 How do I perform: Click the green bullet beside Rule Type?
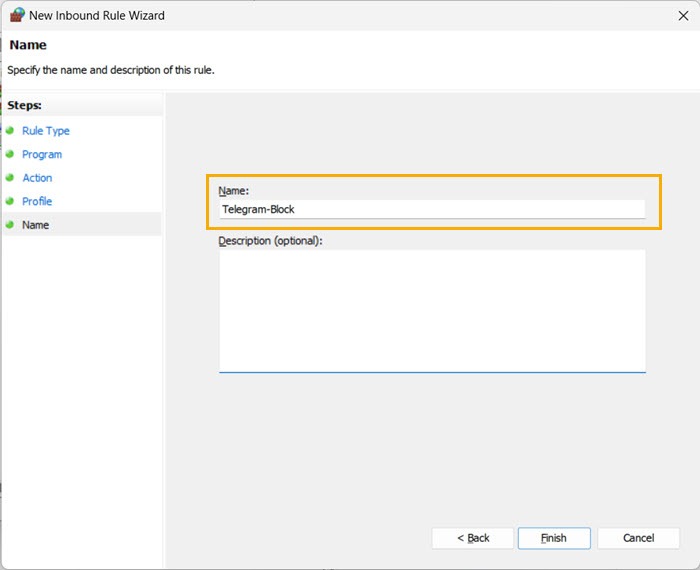pos(10,130)
